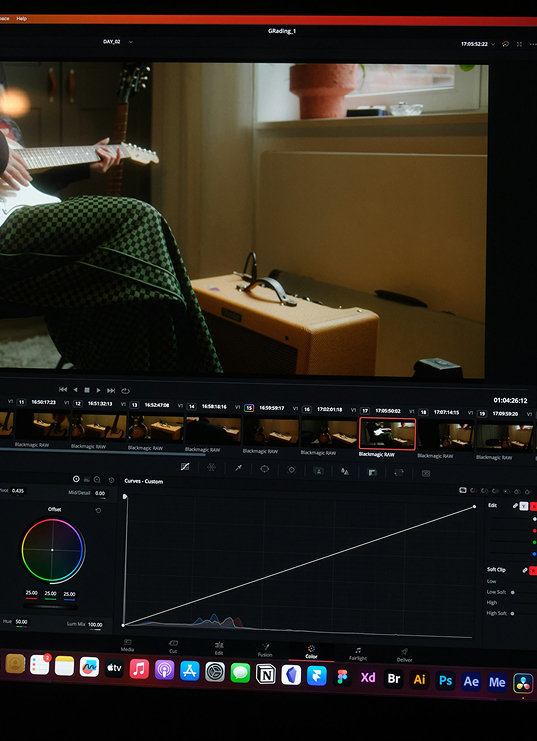Switch to Sat vs Lum curve
This screenshot has width=537, height=741.
point(528,492)
